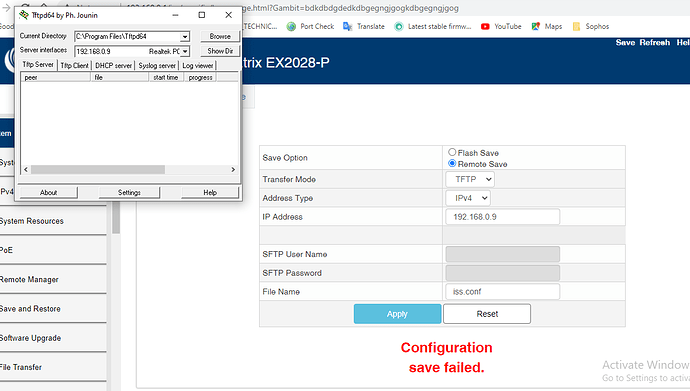
Task: Open the Sophos bookmark folder icon
Action: (576, 26)
